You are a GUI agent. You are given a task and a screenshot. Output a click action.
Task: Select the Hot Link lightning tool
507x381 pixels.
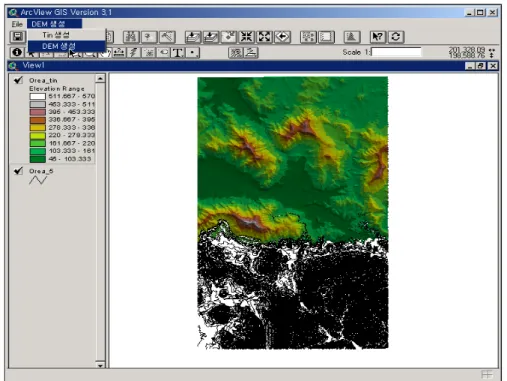[x=134, y=52]
